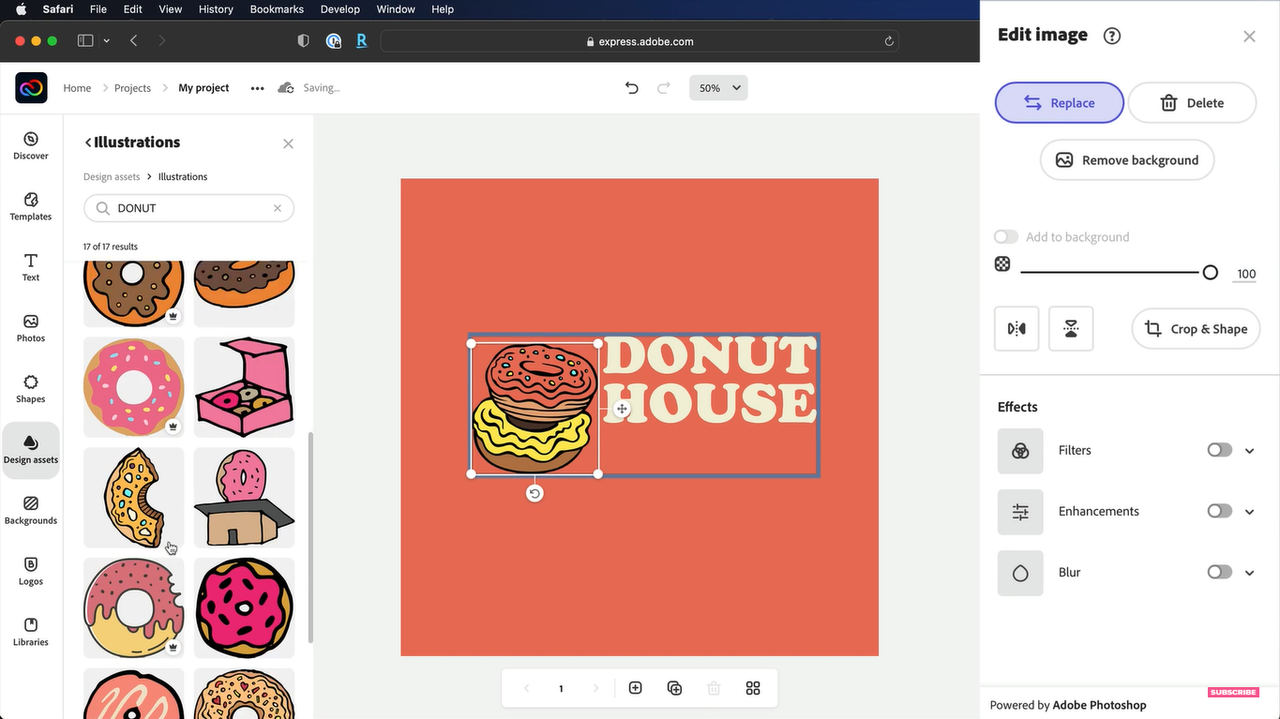
Task: Click the DONUT search field
Action: [189, 208]
